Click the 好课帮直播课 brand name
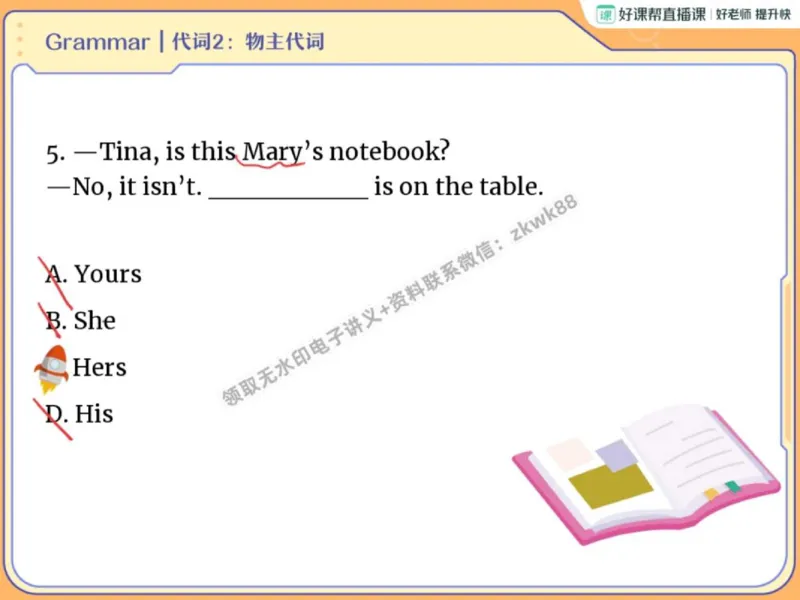The width and height of the screenshot is (800, 600). (662, 14)
